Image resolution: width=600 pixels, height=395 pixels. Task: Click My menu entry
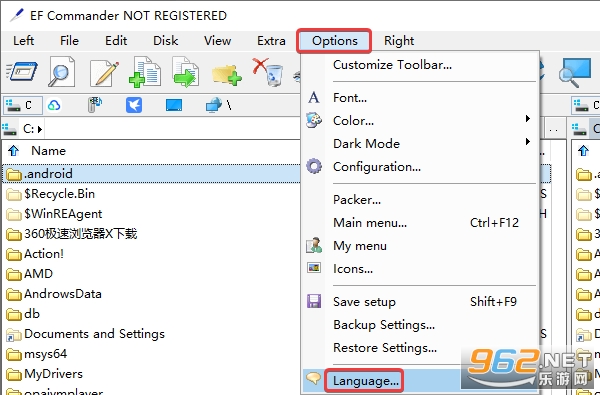pos(420,245)
